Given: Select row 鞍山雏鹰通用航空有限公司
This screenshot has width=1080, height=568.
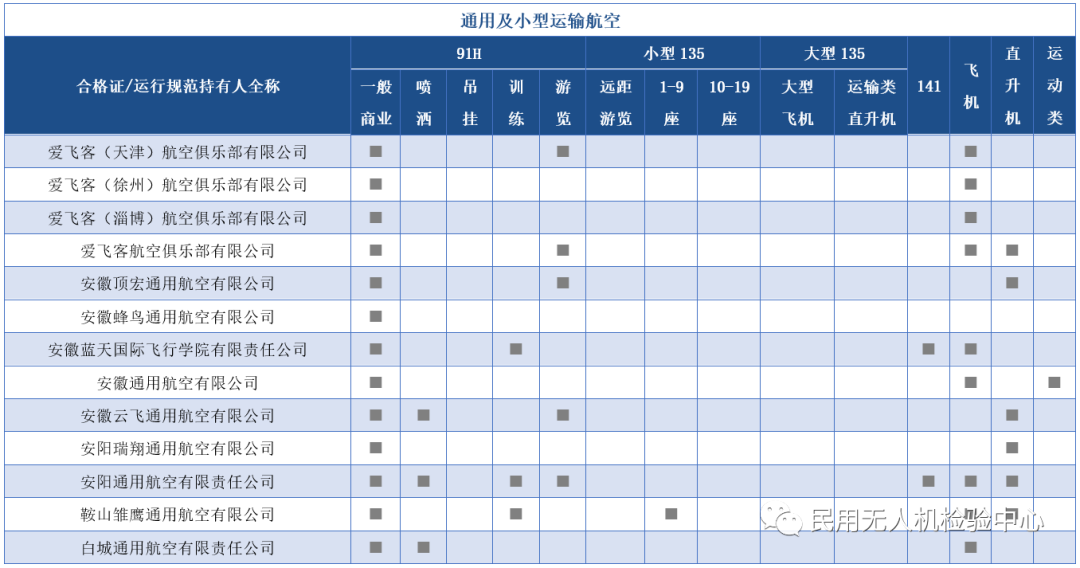Looking at the screenshot, I should (x=540, y=514).
